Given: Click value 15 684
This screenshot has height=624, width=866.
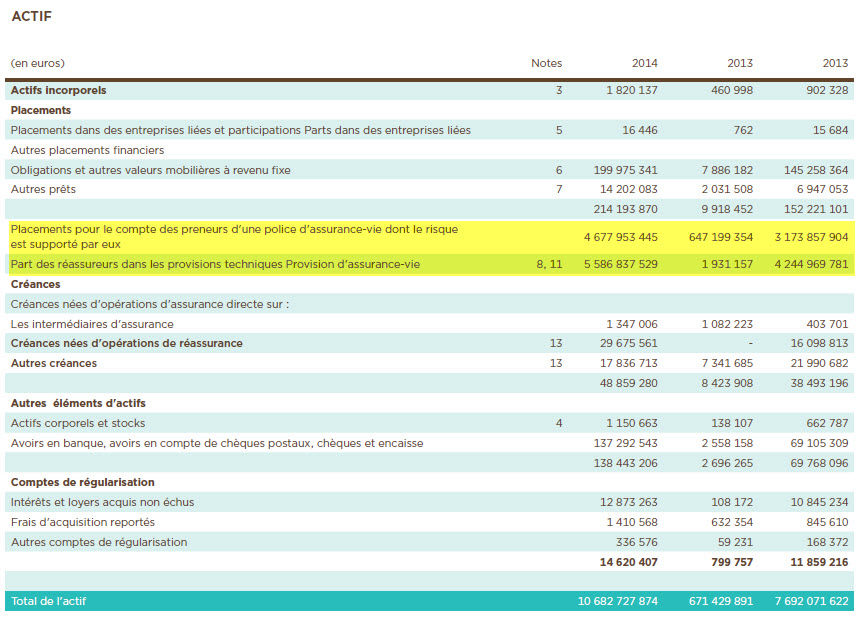Looking at the screenshot, I should [830, 130].
